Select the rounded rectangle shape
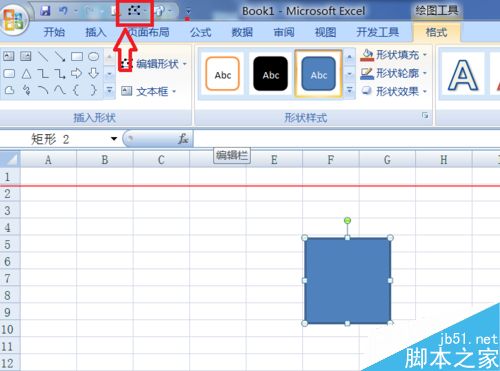This screenshot has height=371, width=500. tap(9, 73)
